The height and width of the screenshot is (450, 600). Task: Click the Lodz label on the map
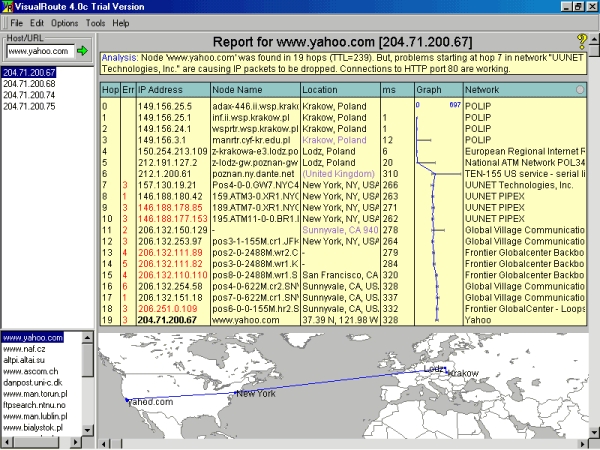pyautogui.click(x=434, y=369)
